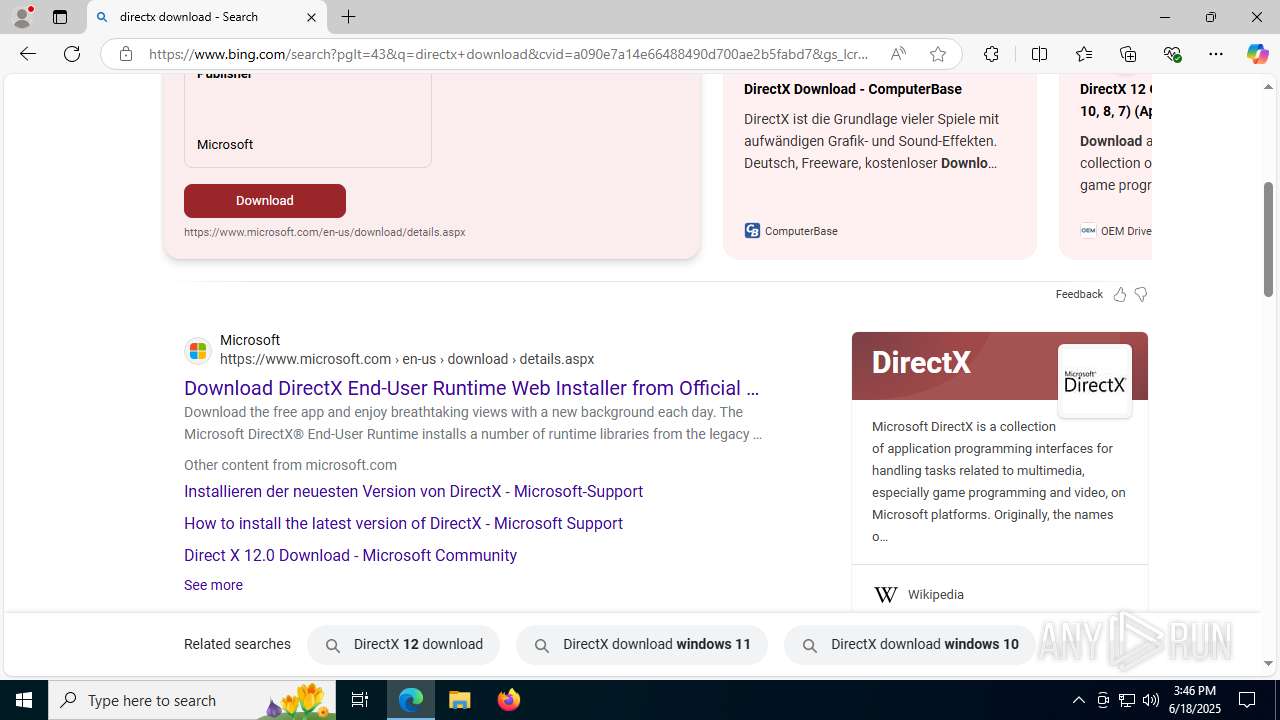Open Settings and more menu

click(x=1216, y=54)
